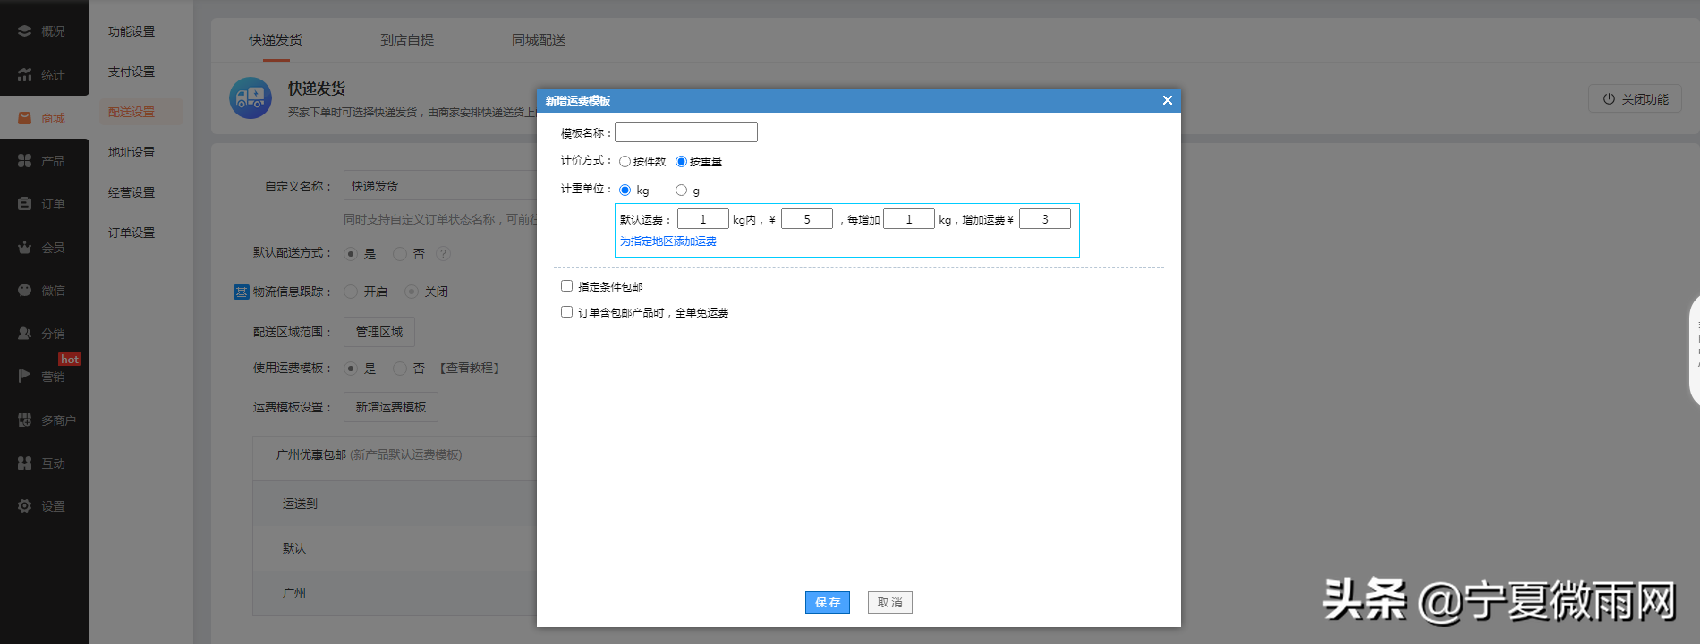Open the 多商户 multi-merchant icon
The height and width of the screenshot is (644, 1700).
(24, 420)
